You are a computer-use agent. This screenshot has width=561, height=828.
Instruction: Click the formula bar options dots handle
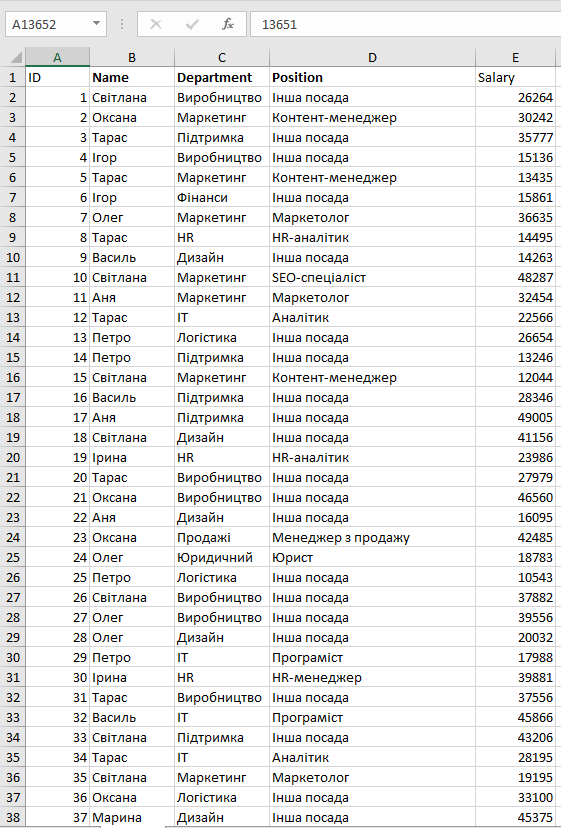click(122, 24)
